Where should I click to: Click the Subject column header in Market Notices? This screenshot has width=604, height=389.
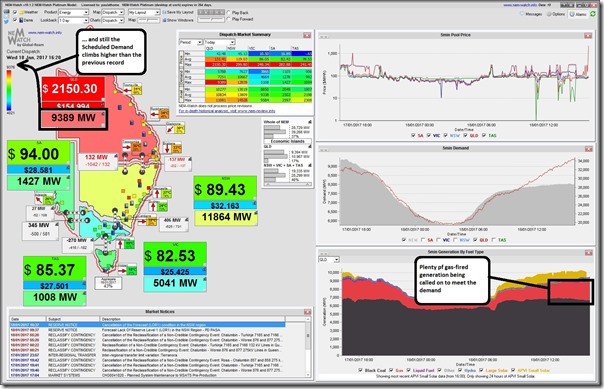pos(73,319)
